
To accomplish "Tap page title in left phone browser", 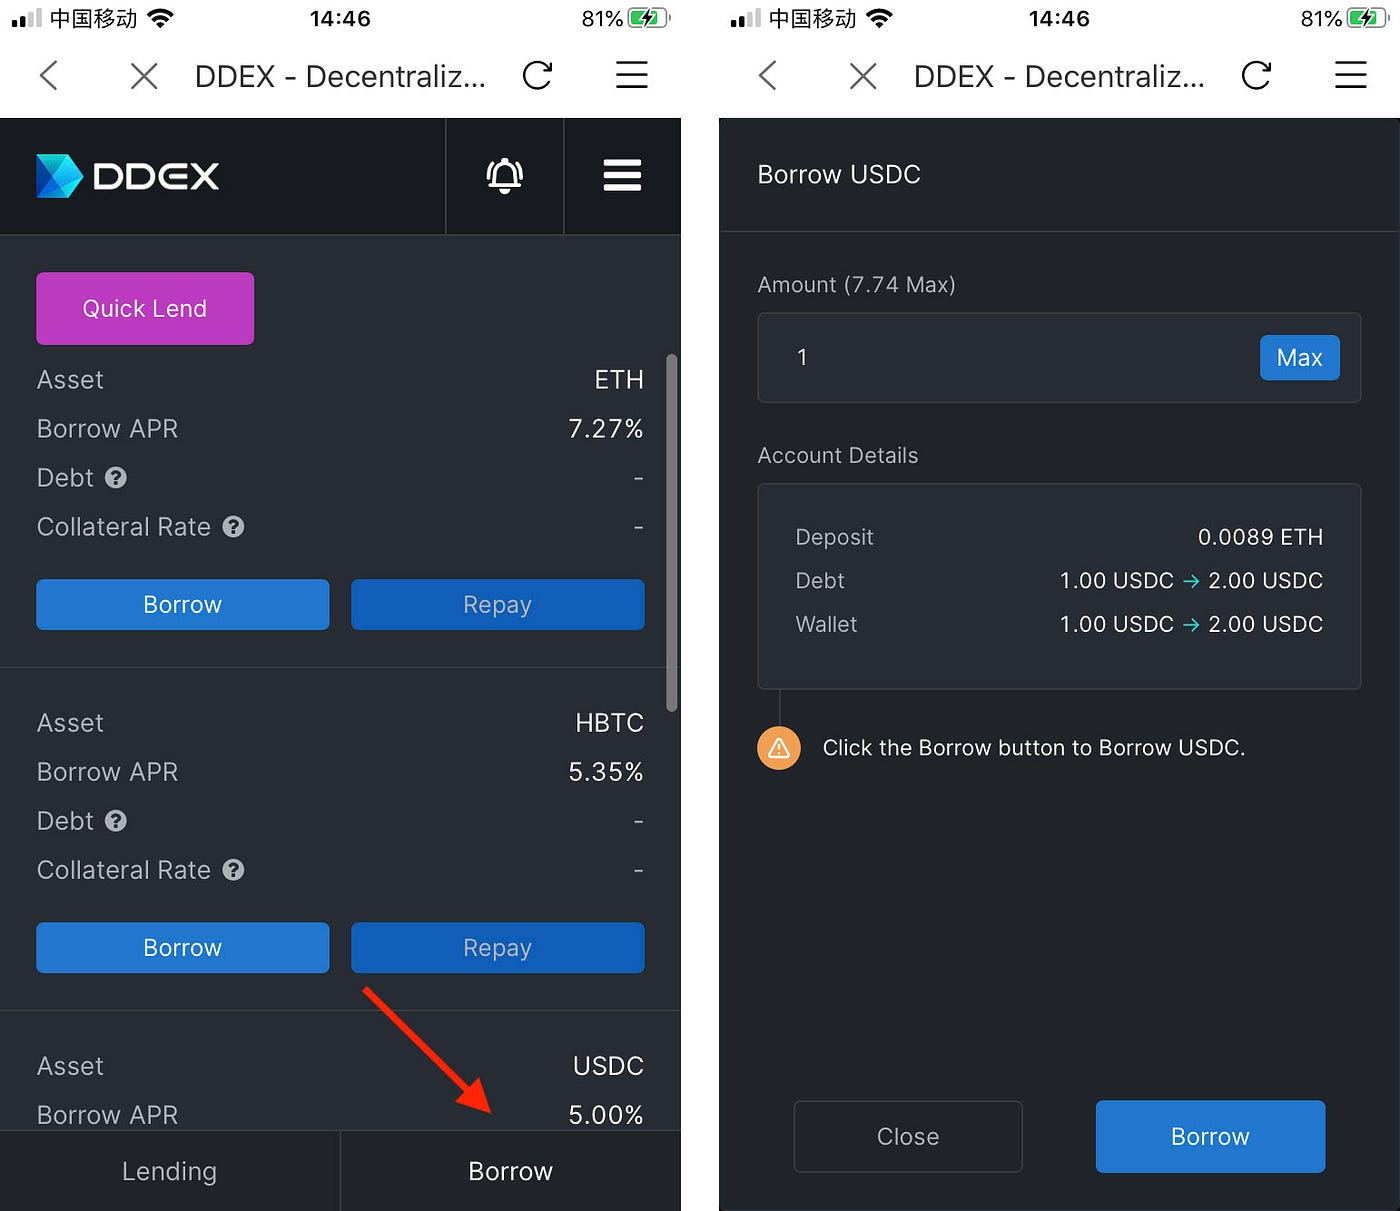I will 340,76.
